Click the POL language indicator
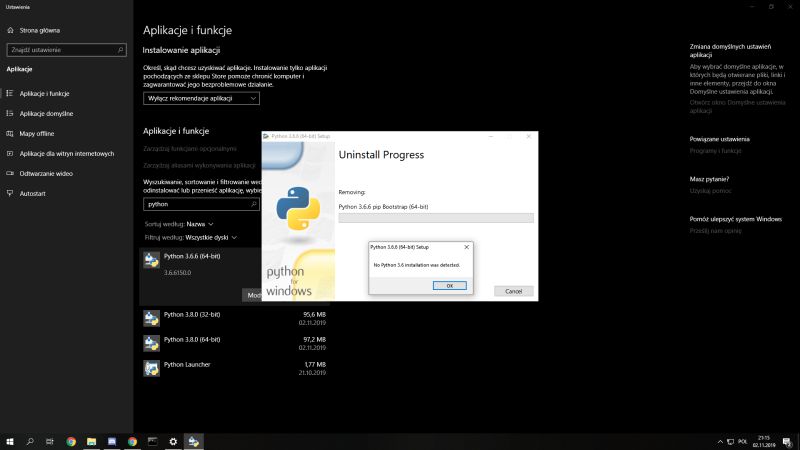 pyautogui.click(x=742, y=441)
